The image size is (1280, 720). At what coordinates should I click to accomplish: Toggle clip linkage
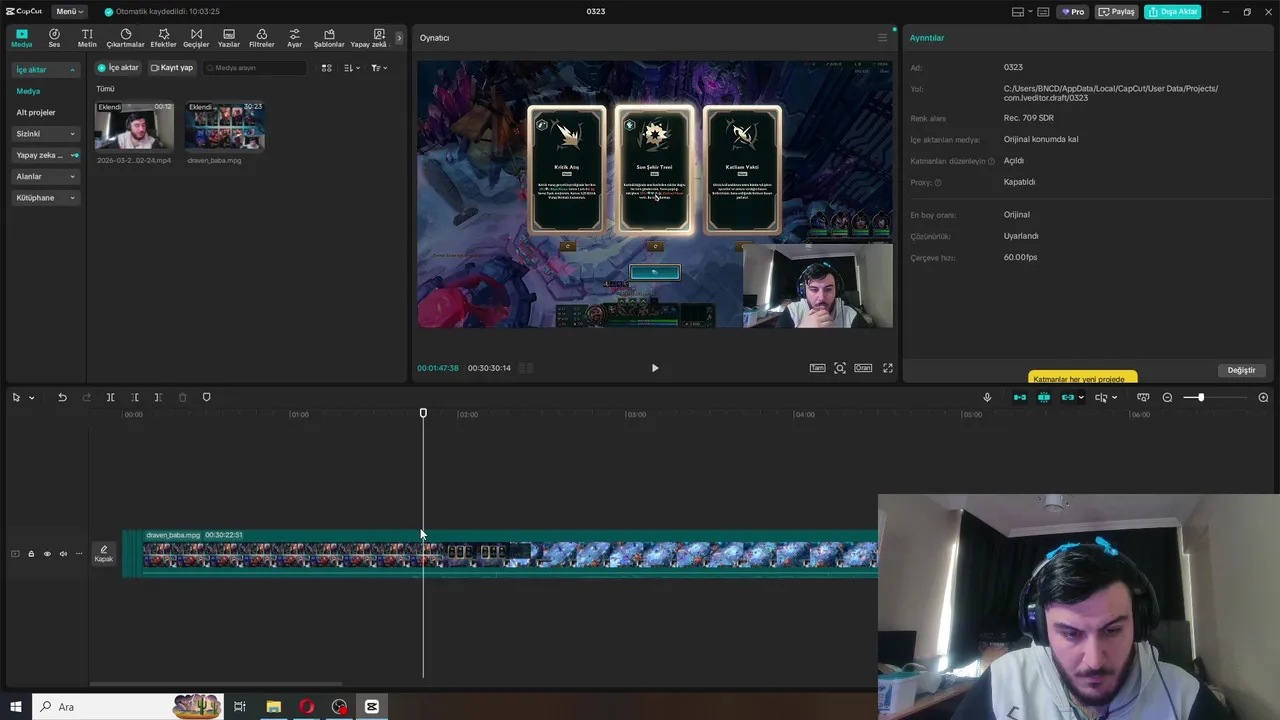[1068, 398]
